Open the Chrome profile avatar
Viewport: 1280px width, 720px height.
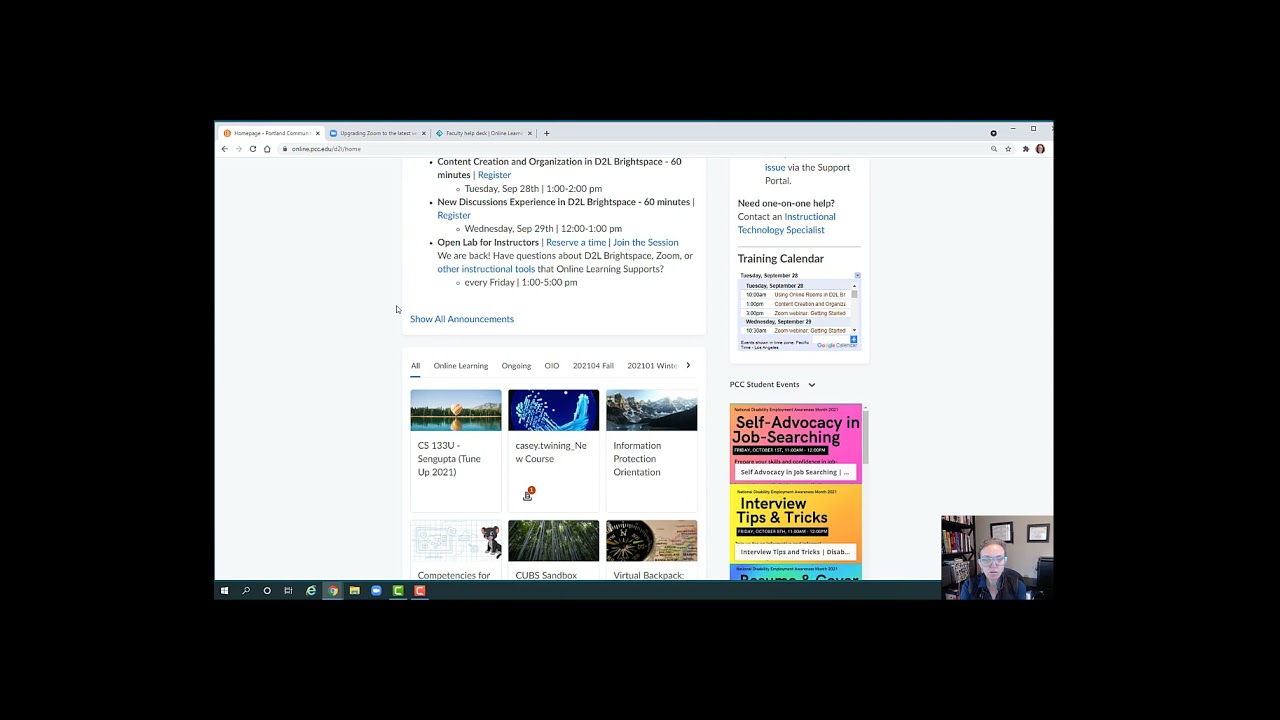point(1040,149)
